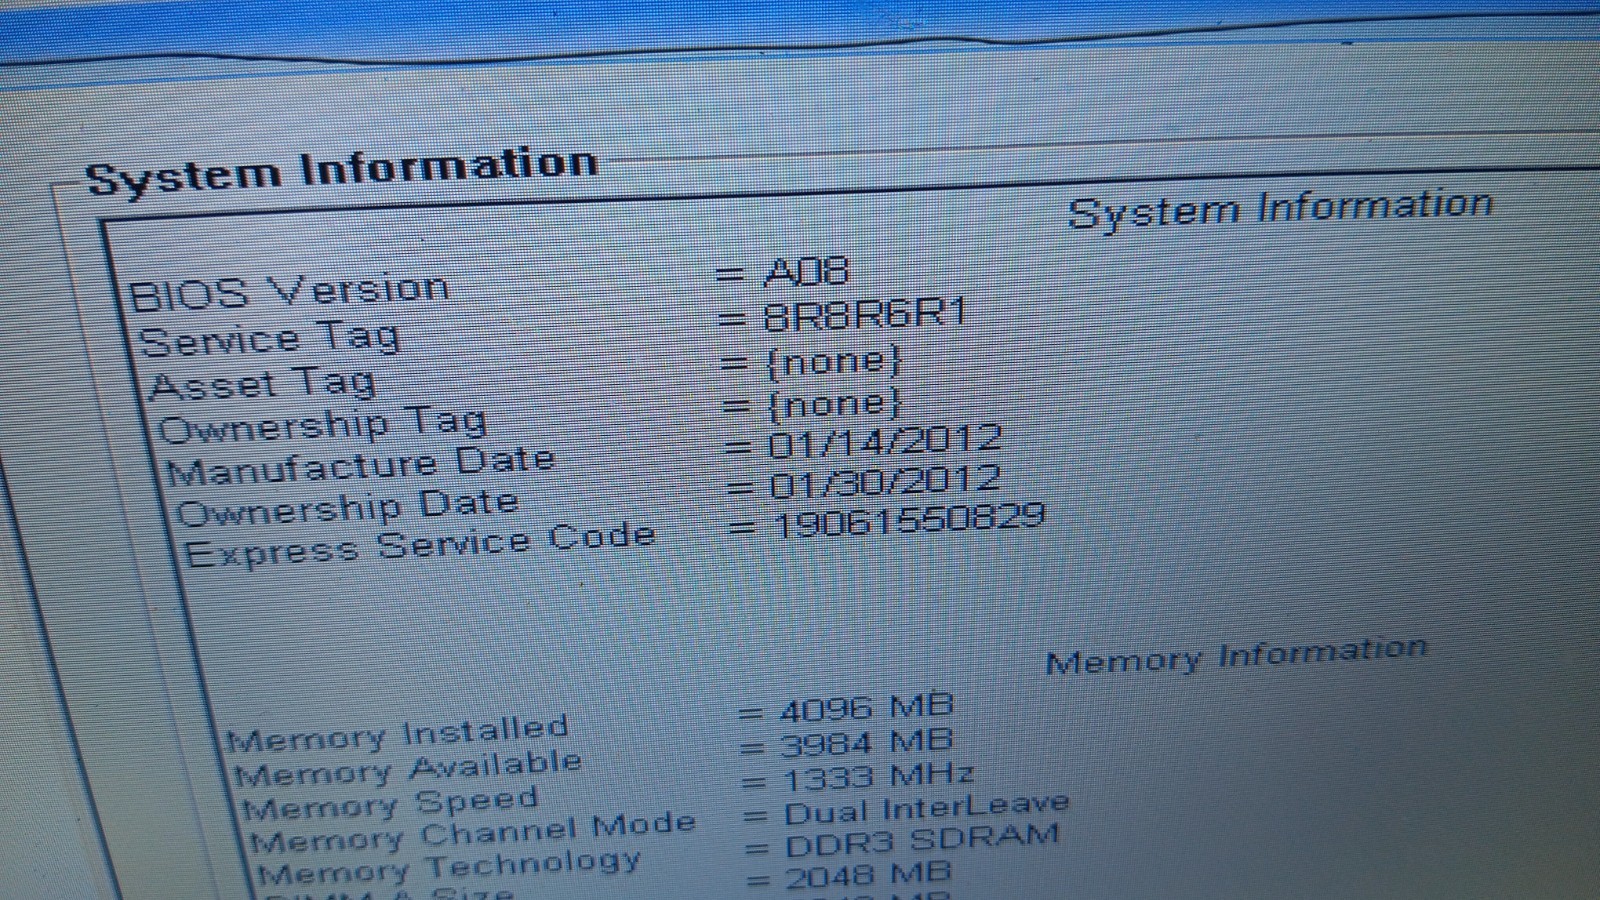1600x900 pixels.
Task: Select the 'Ownership Tag' label
Action: click(322, 425)
